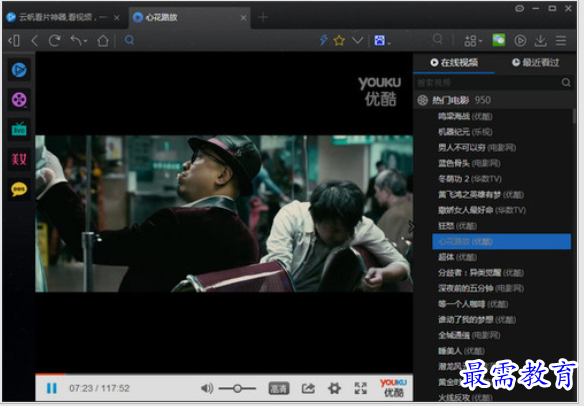Open the WeChat toolbar icon
Image resolution: width=584 pixels, height=406 pixels.
pyautogui.click(x=499, y=40)
